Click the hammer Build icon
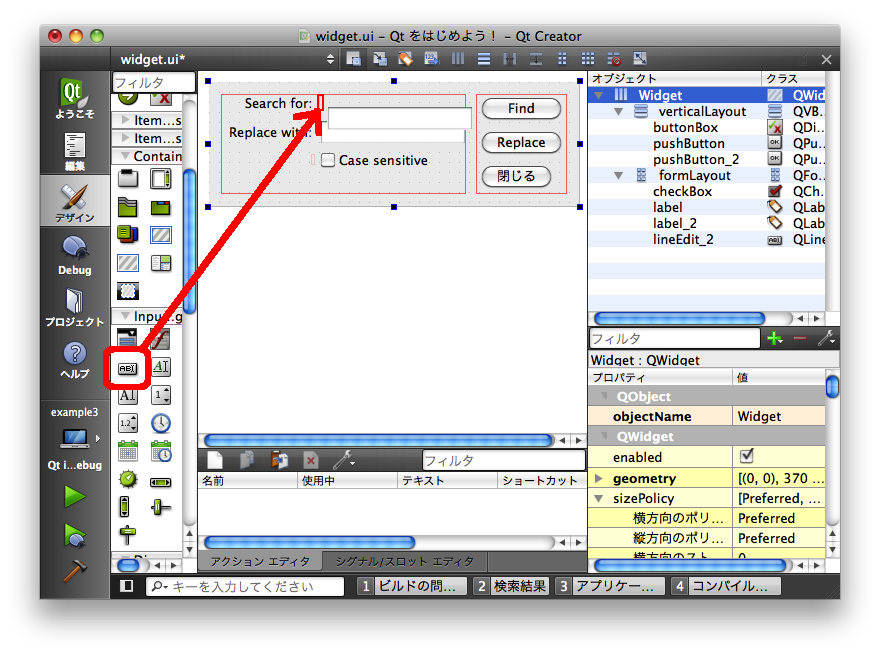Image resolution: width=880 pixels, height=654 pixels. (74, 573)
